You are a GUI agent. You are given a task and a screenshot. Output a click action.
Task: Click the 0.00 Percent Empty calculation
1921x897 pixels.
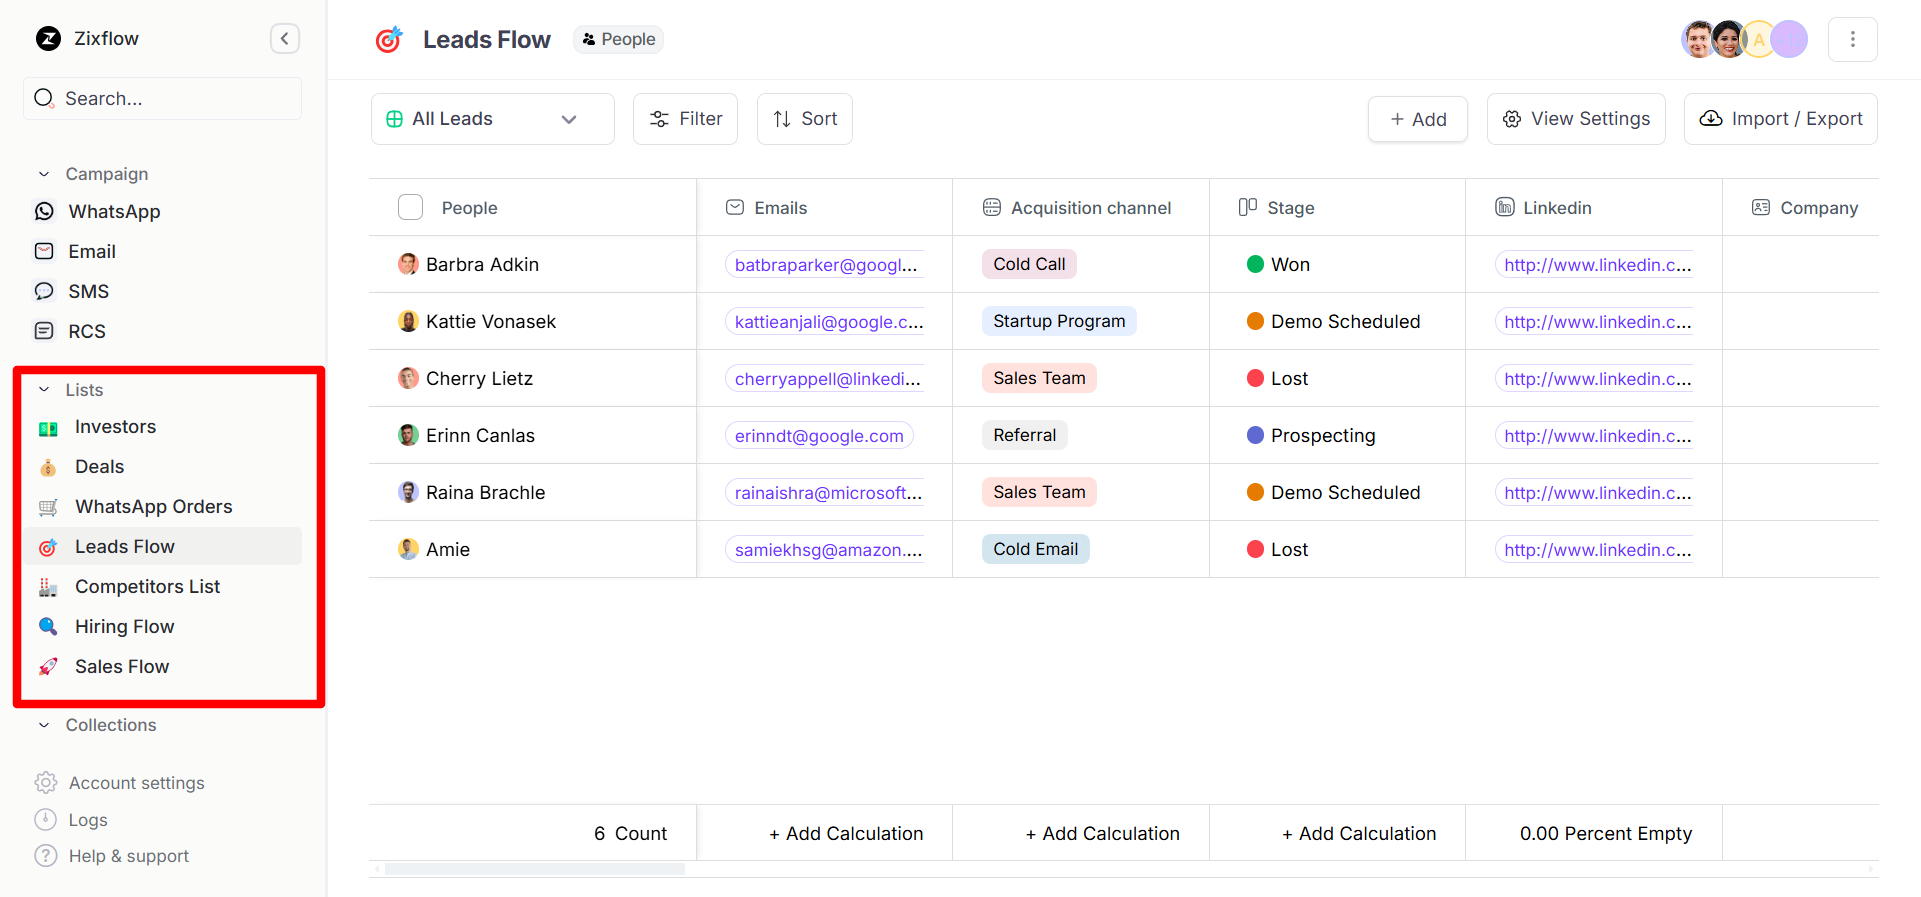pos(1606,833)
